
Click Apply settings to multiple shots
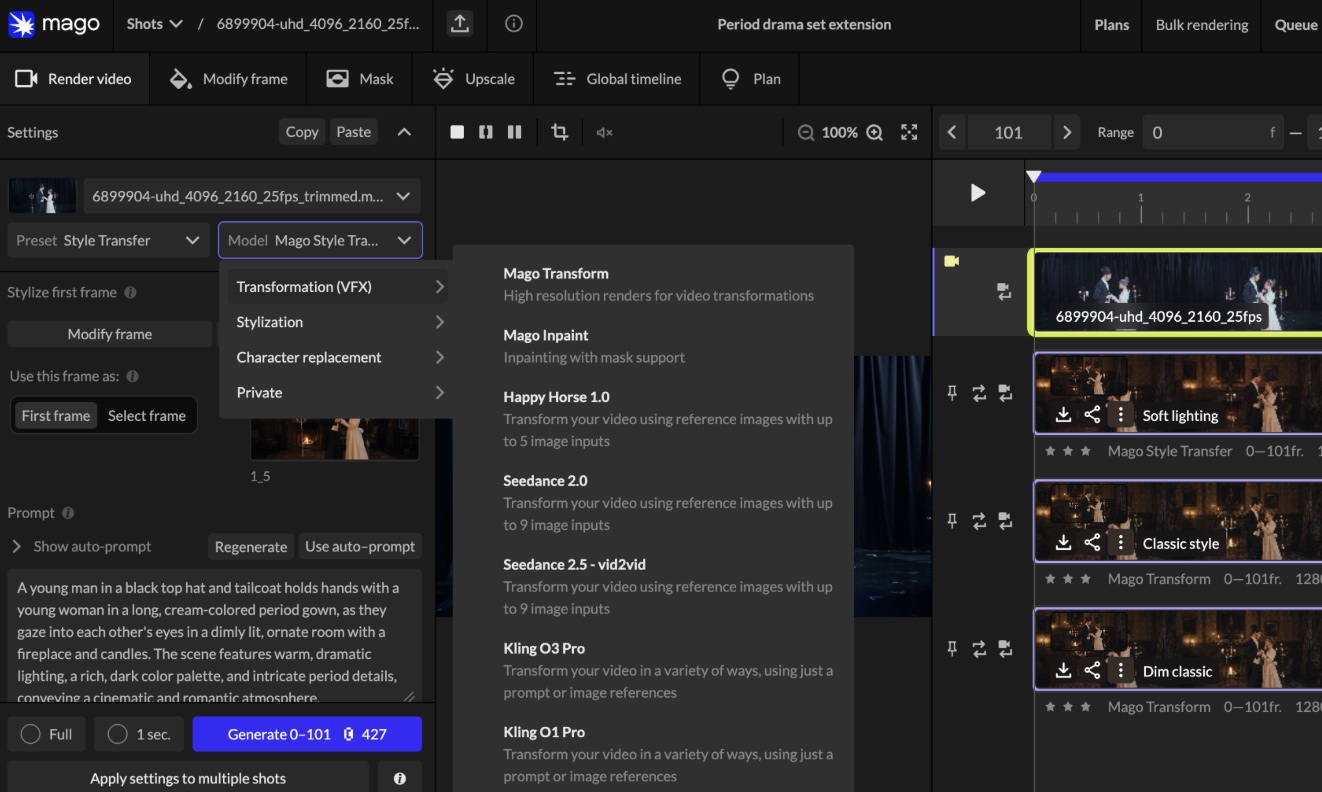188,778
